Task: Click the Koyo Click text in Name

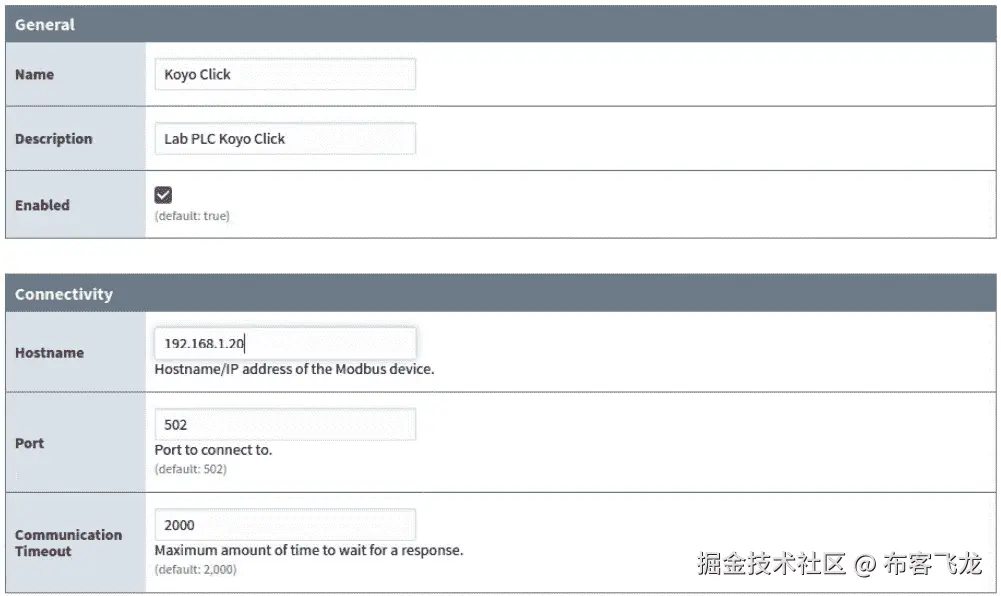Action: [x=200, y=74]
